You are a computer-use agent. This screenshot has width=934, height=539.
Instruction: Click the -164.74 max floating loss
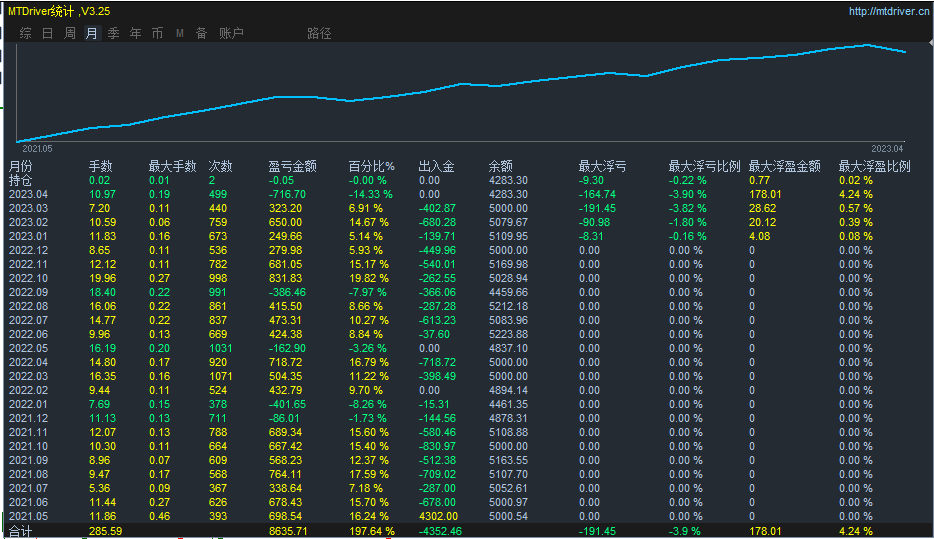597,194
